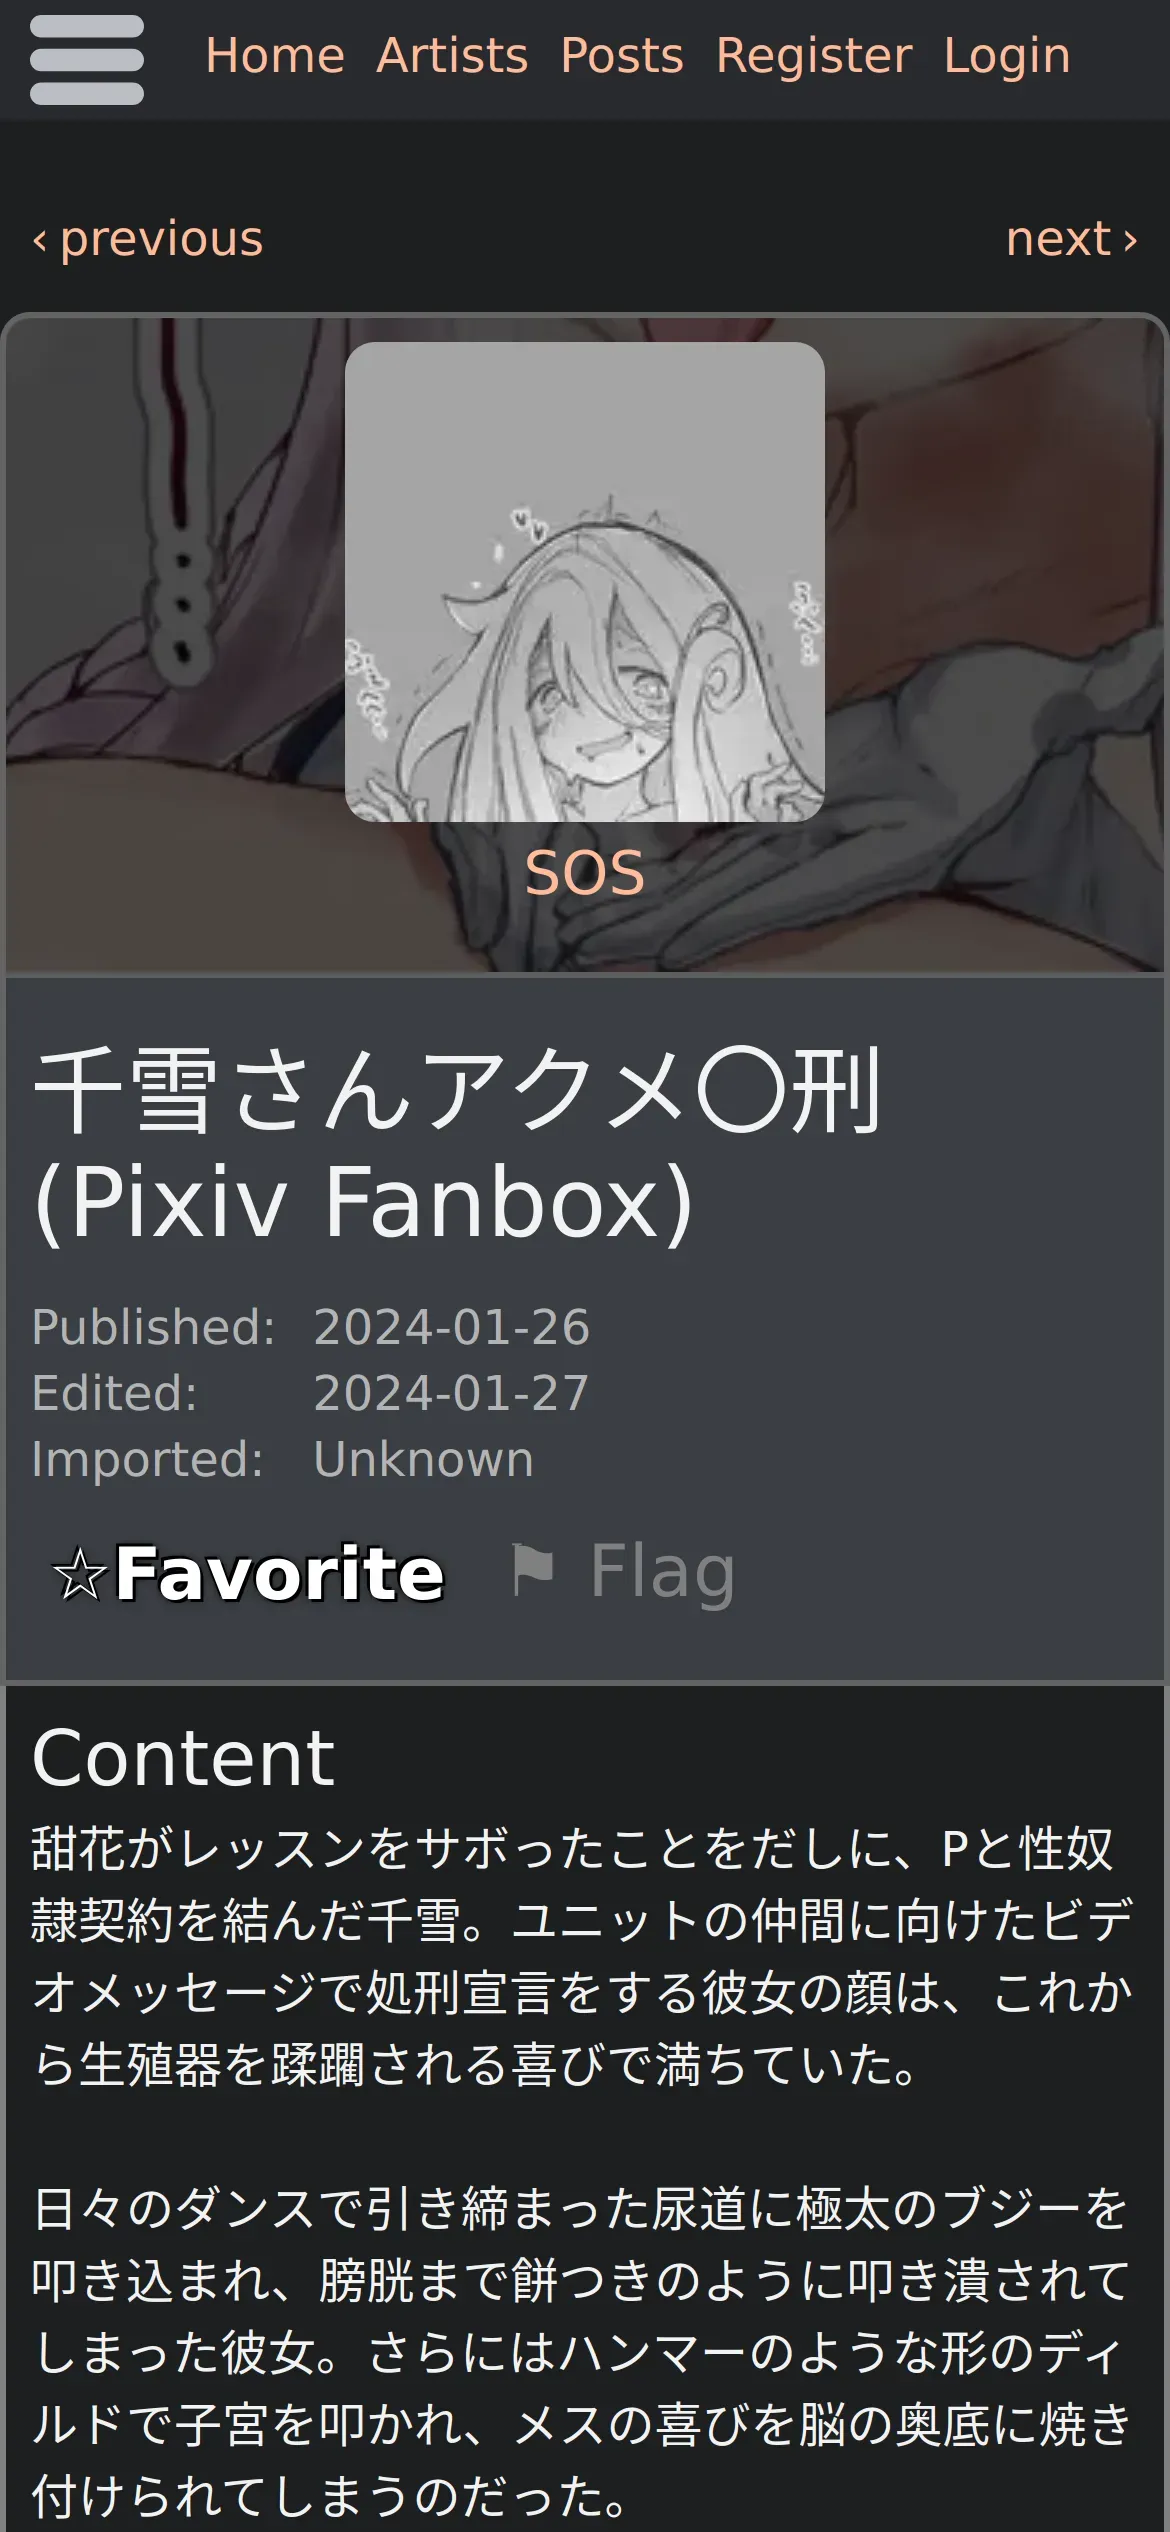Open the Artists section

(452, 56)
